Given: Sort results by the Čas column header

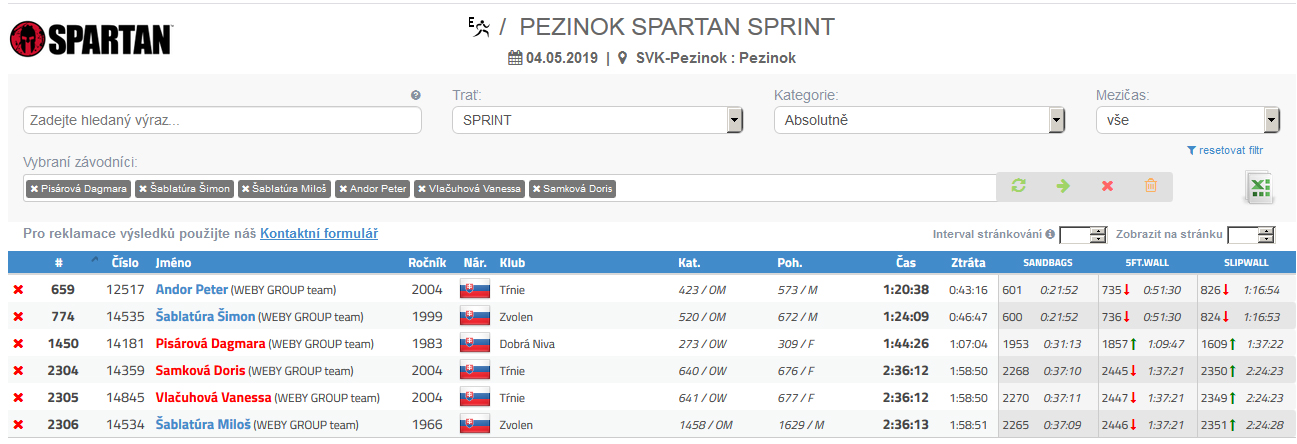Looking at the screenshot, I should click(906, 263).
